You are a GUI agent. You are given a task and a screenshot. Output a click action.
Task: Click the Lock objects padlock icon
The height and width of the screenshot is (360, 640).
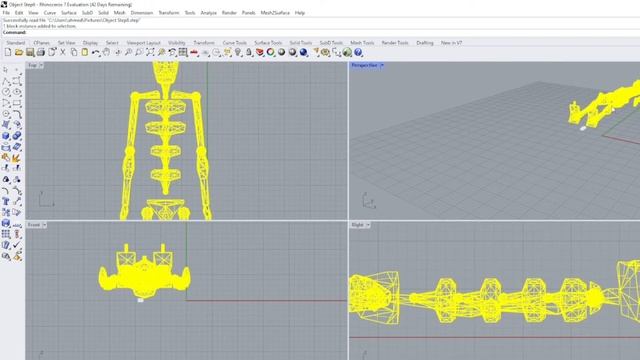(x=249, y=52)
